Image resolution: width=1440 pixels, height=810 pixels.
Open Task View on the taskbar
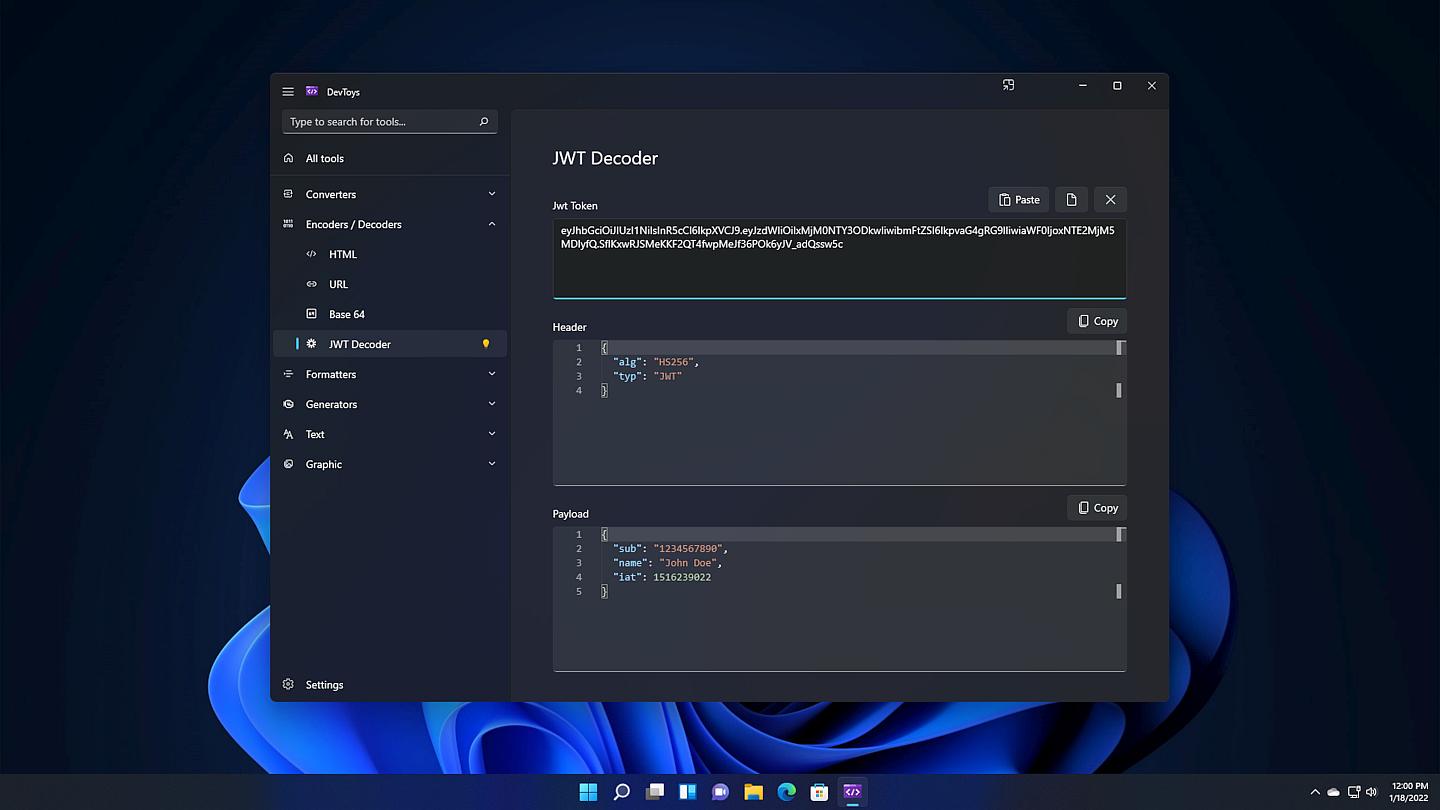pos(654,792)
